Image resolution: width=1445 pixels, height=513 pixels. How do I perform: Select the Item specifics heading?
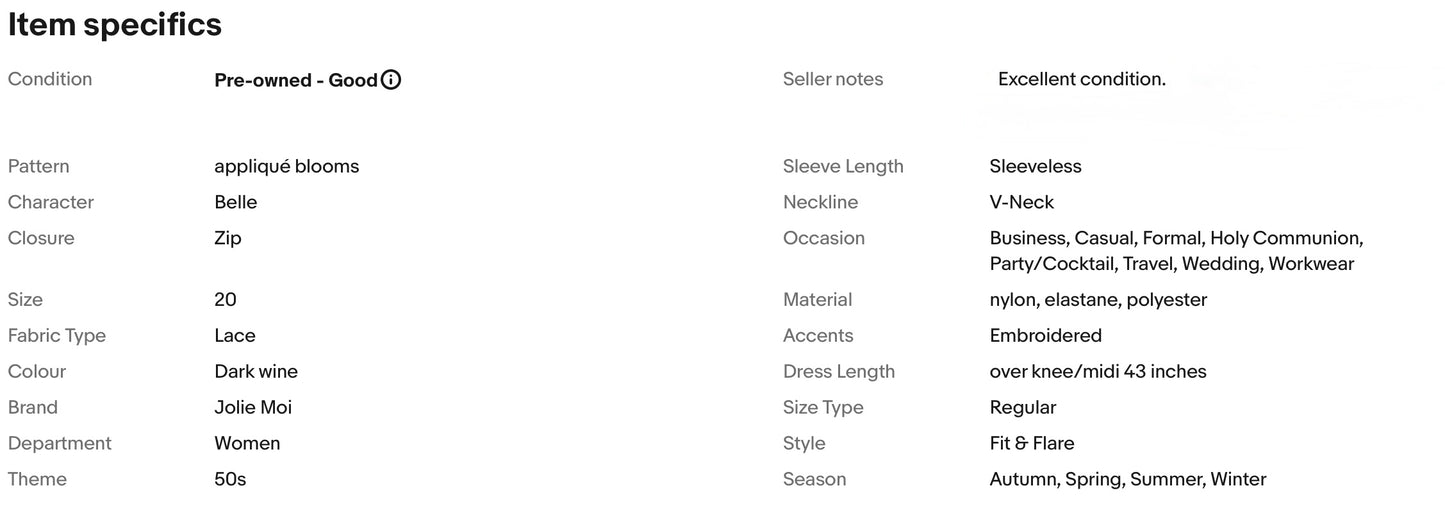tap(115, 24)
